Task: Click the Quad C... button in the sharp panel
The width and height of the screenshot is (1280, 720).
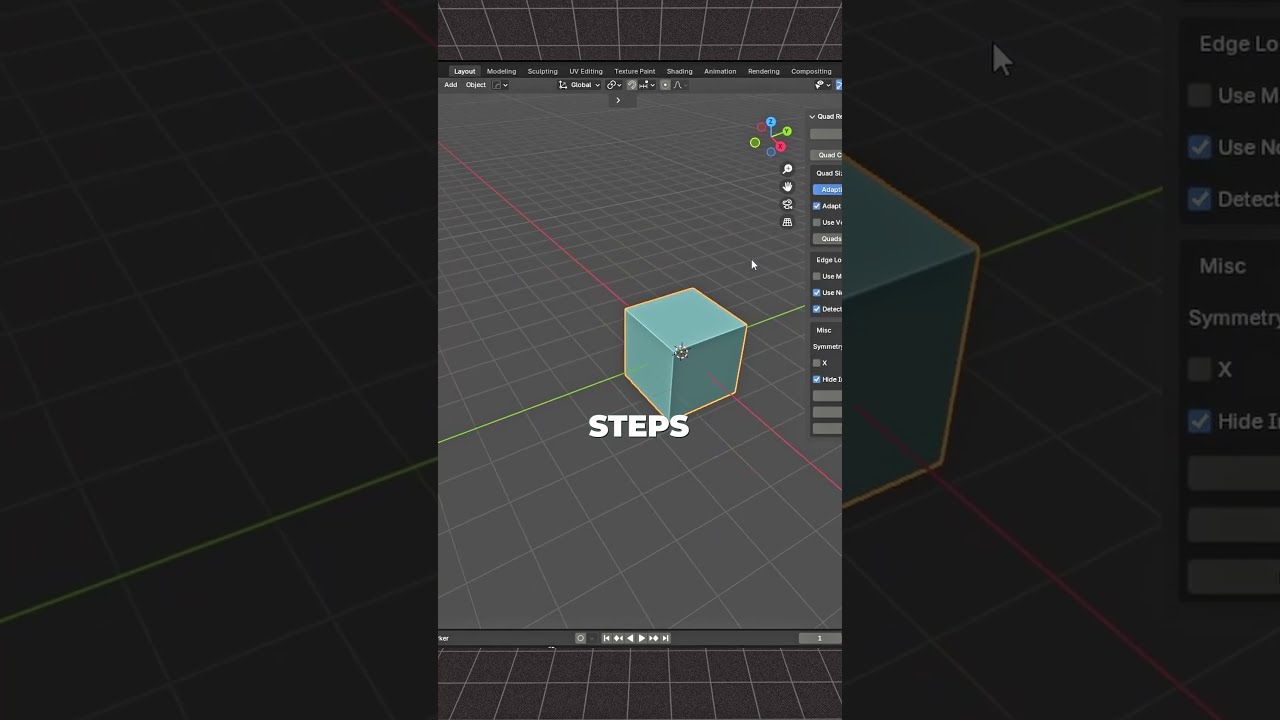Action: [x=826, y=155]
